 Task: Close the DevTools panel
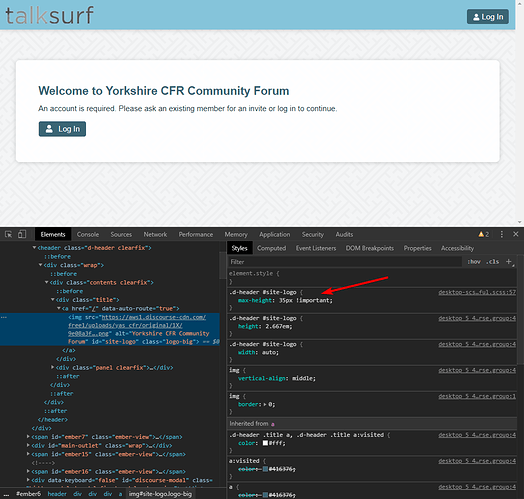pos(516,234)
